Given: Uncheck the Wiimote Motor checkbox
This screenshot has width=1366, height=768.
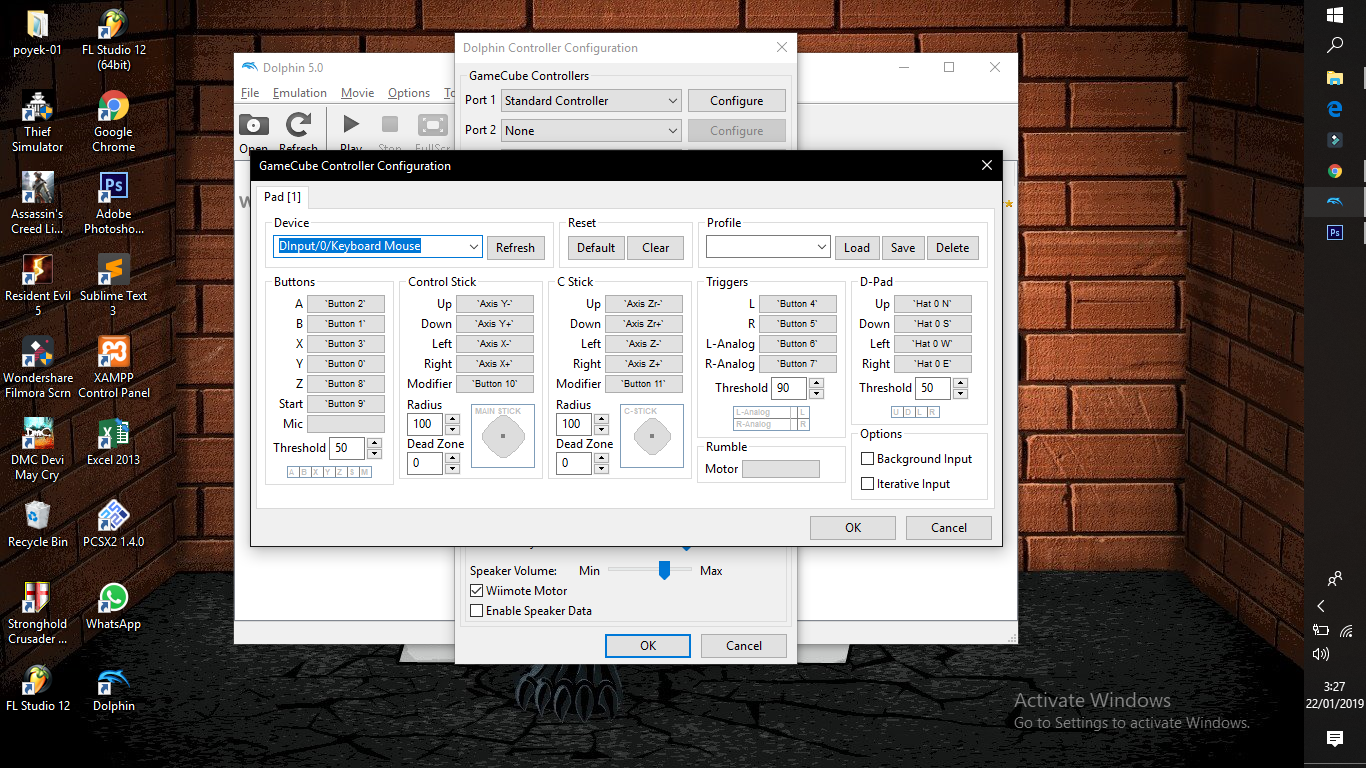Looking at the screenshot, I should [x=477, y=591].
